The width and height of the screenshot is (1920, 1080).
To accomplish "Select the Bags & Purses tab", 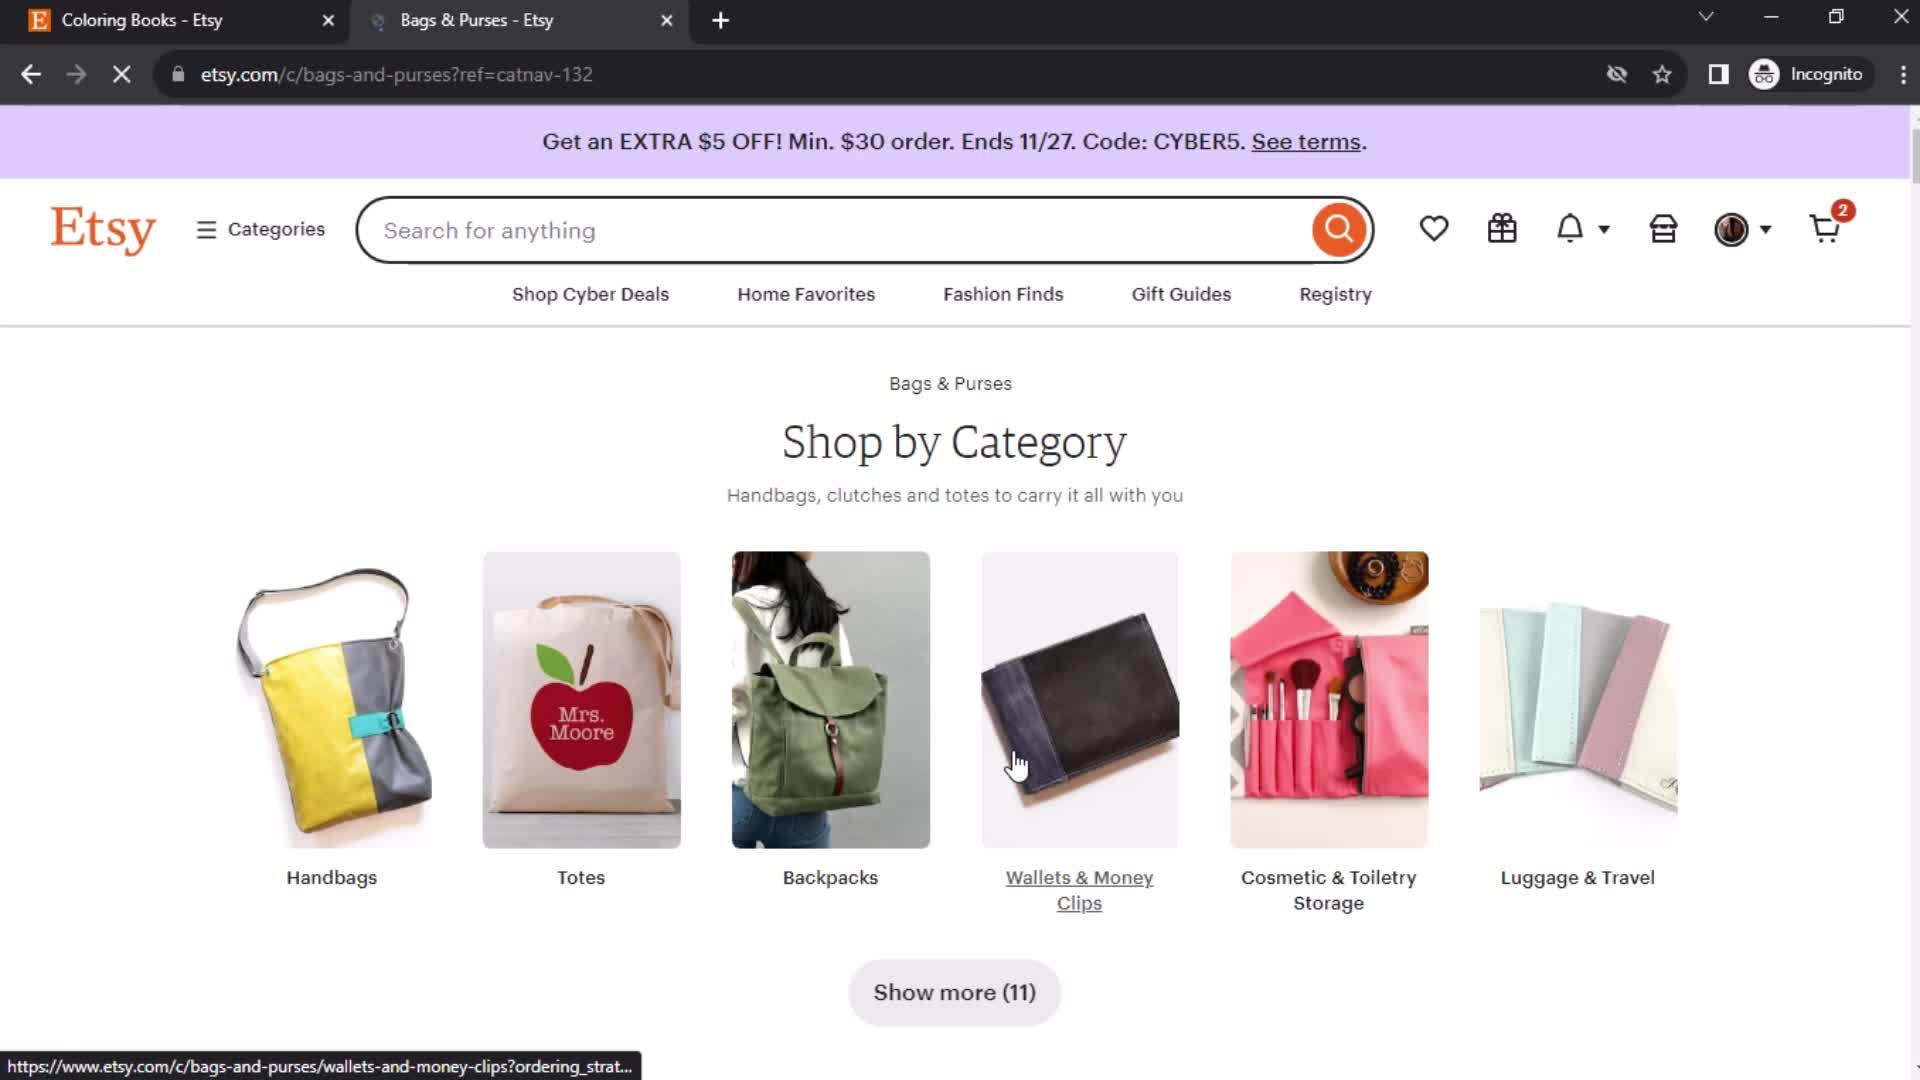I will pyautogui.click(x=514, y=20).
